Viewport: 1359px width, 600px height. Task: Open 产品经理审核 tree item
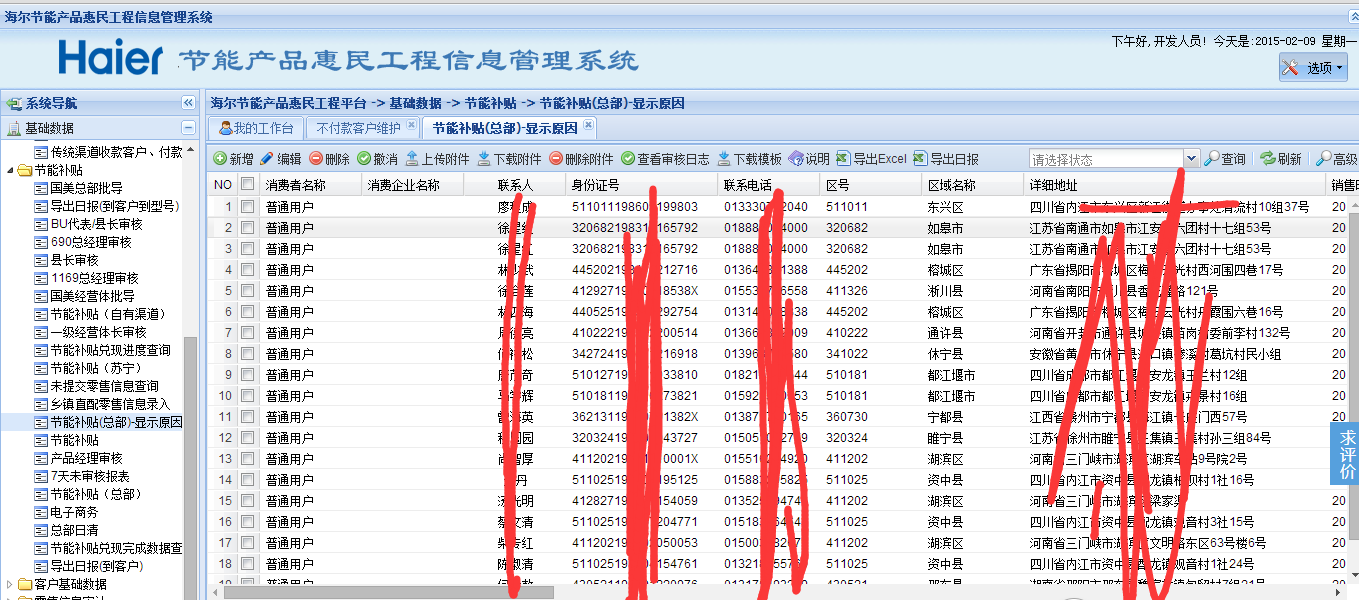[x=86, y=458]
